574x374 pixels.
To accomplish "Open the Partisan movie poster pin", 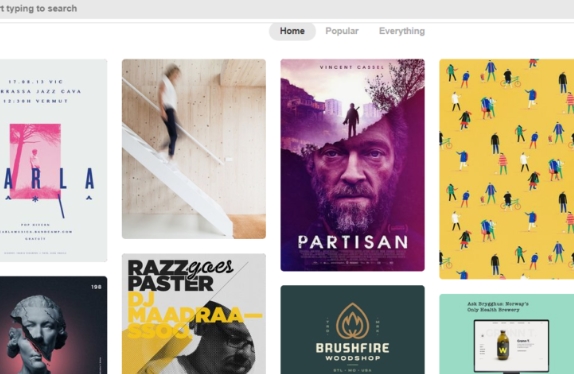I will [x=353, y=165].
